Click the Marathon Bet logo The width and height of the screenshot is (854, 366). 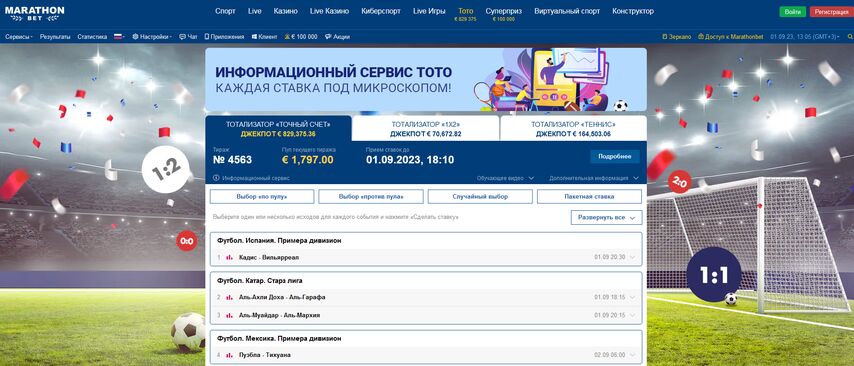pyautogui.click(x=34, y=14)
